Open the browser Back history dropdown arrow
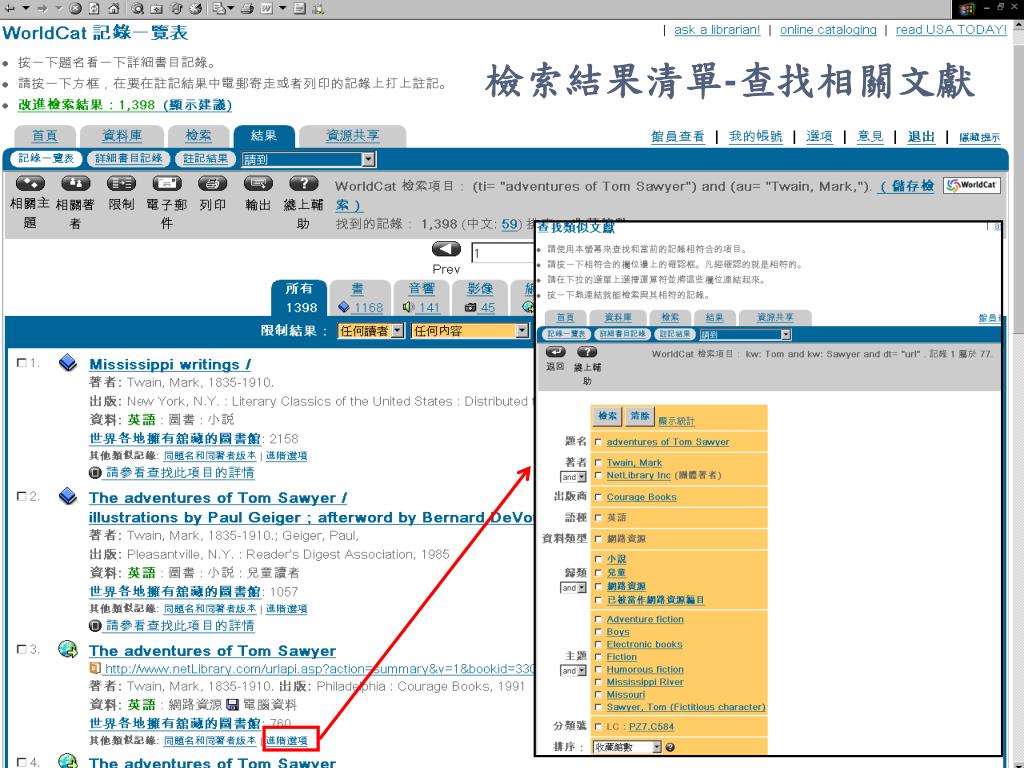The height and width of the screenshot is (768, 1024). tap(25, 8)
